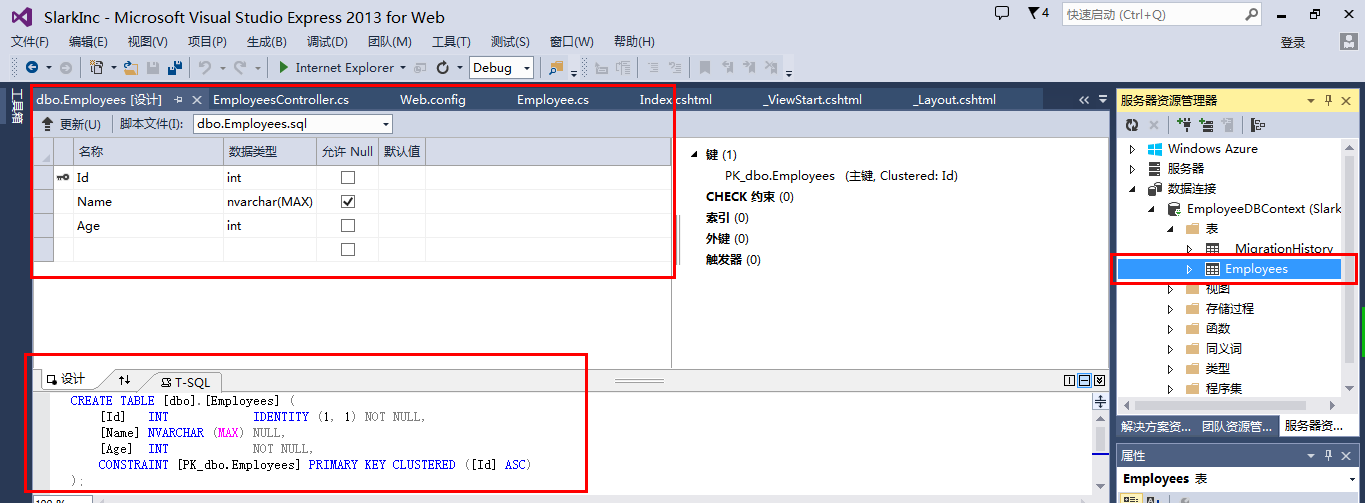Viewport: 1365px width, 503px height.
Task: Click the Save All toolbar icon
Action: [175, 68]
